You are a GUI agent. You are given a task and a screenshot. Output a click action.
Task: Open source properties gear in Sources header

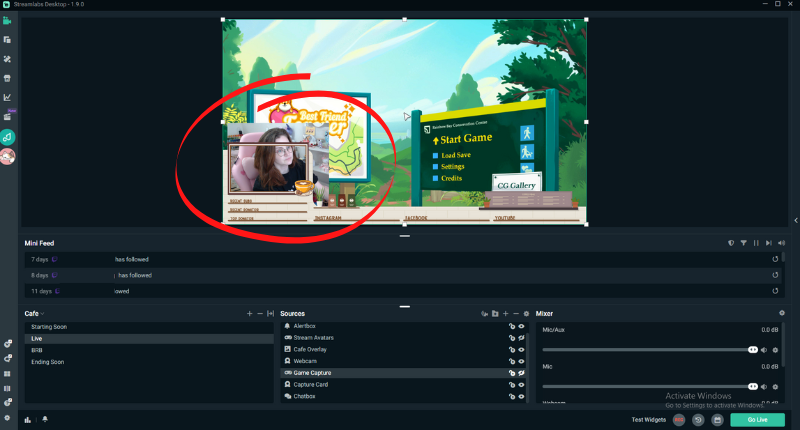pyautogui.click(x=526, y=313)
